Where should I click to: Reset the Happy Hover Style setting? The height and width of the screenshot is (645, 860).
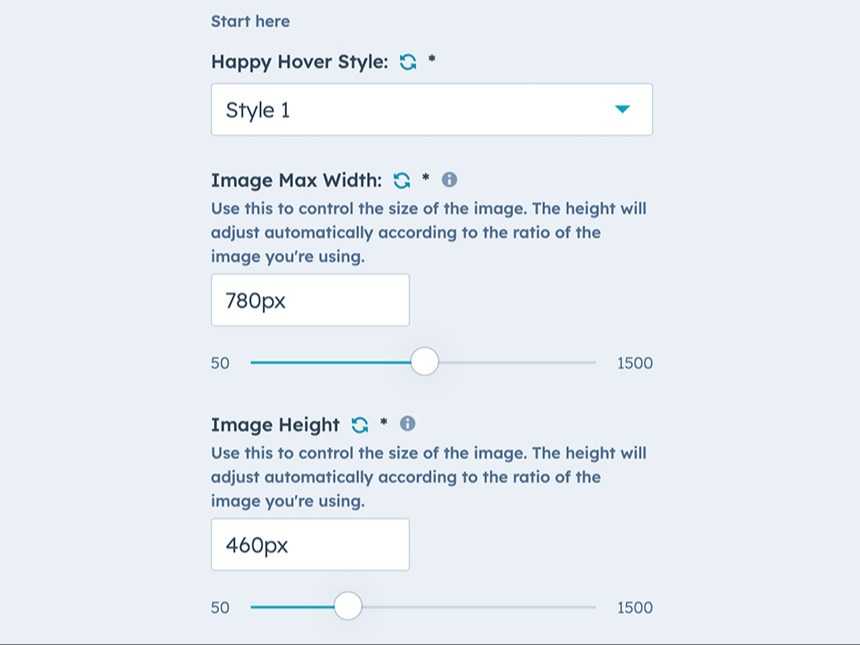pyautogui.click(x=406, y=61)
